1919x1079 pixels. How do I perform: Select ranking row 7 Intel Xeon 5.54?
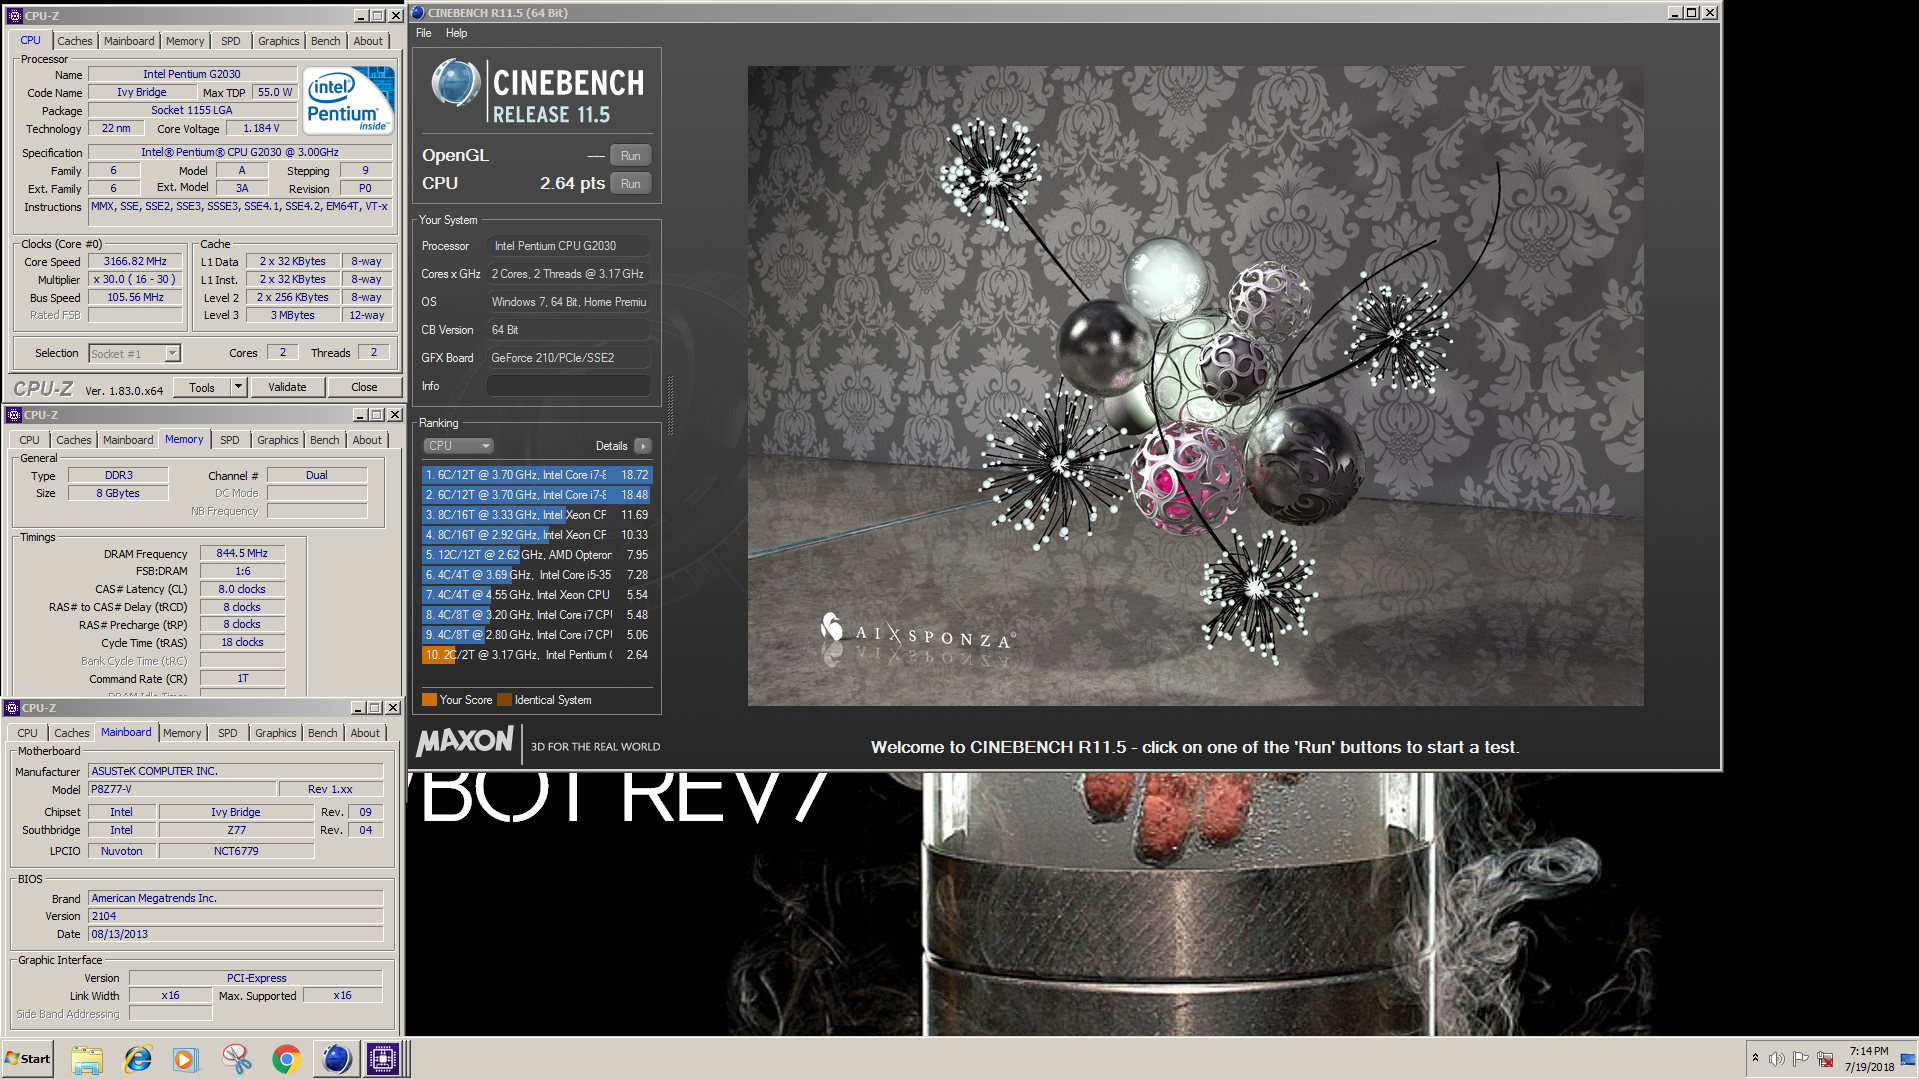tap(537, 595)
